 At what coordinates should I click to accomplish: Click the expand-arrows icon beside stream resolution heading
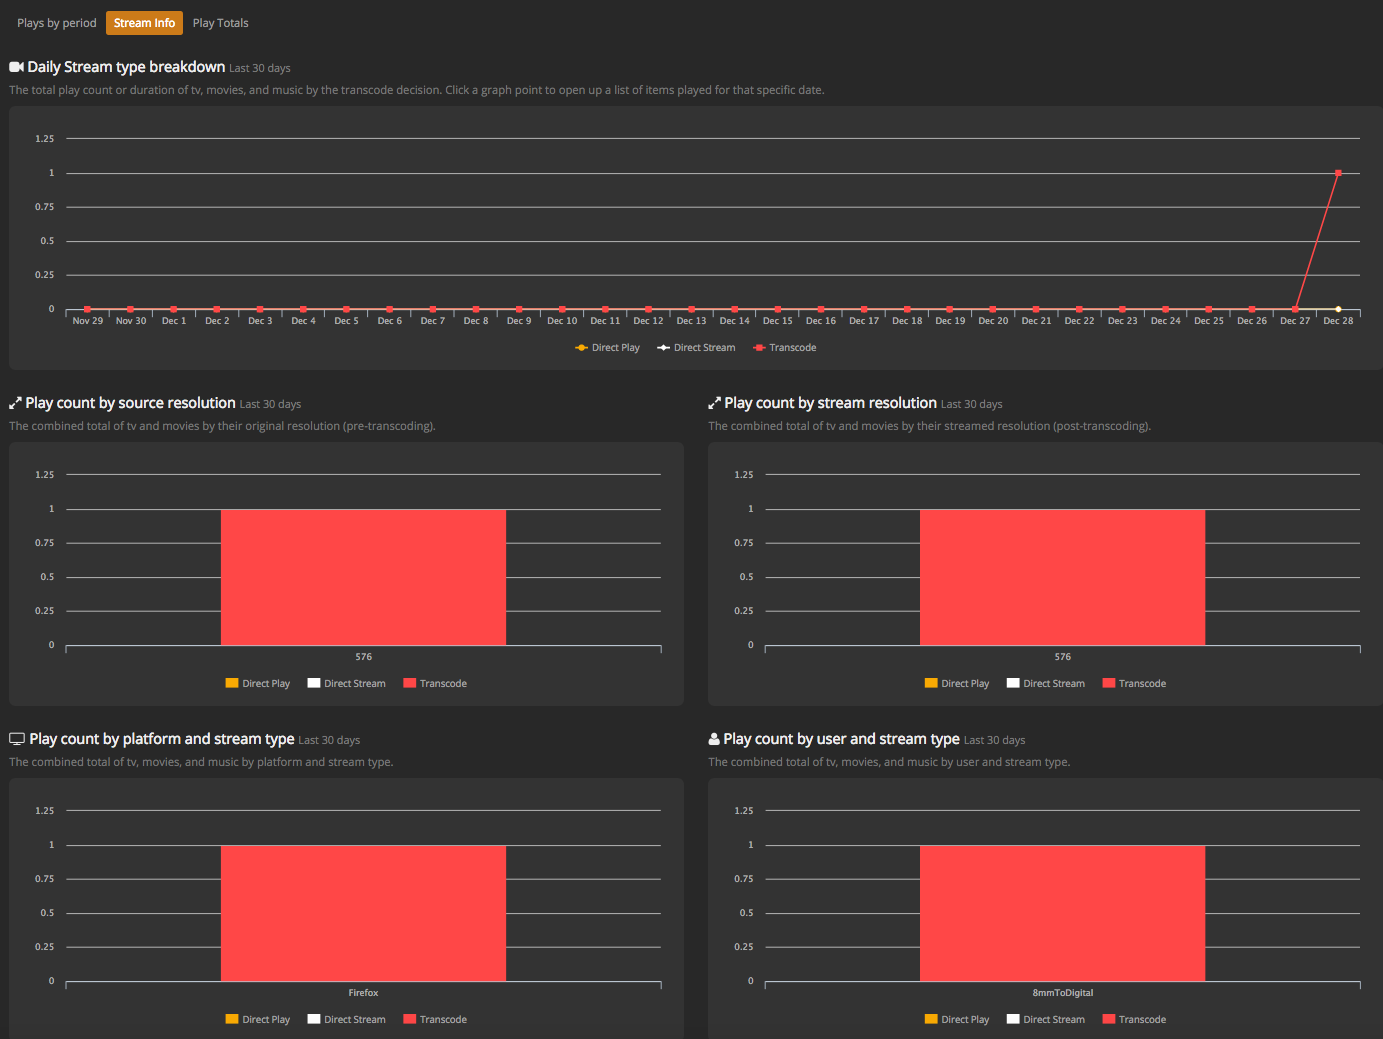(x=714, y=403)
